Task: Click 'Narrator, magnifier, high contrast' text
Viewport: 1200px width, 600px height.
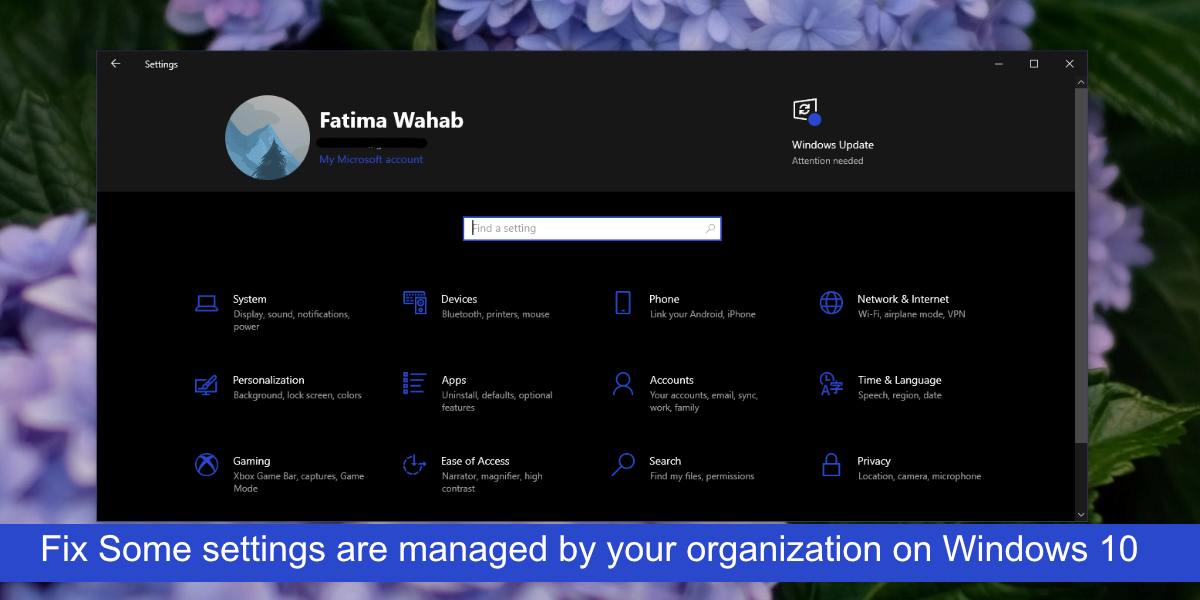Action: tap(492, 483)
